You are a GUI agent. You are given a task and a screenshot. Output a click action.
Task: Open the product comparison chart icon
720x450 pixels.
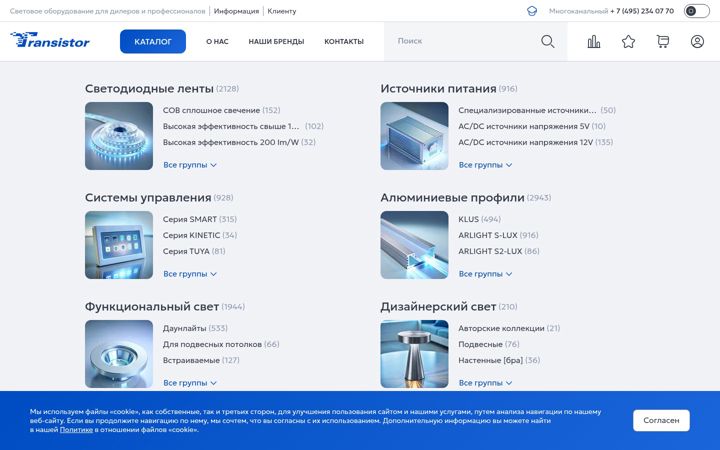(594, 41)
